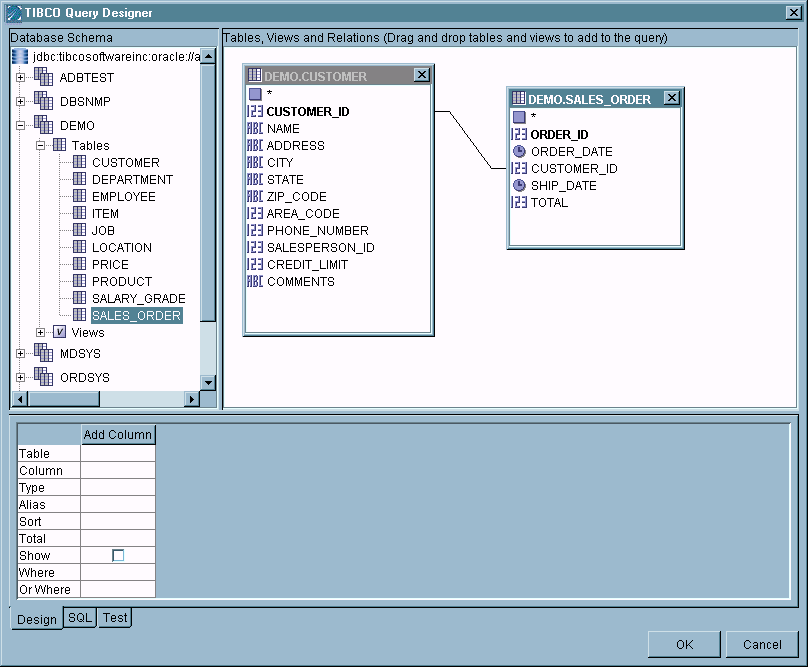This screenshot has width=808, height=667.
Task: Click the DEMO schema icon
Action: click(43, 125)
